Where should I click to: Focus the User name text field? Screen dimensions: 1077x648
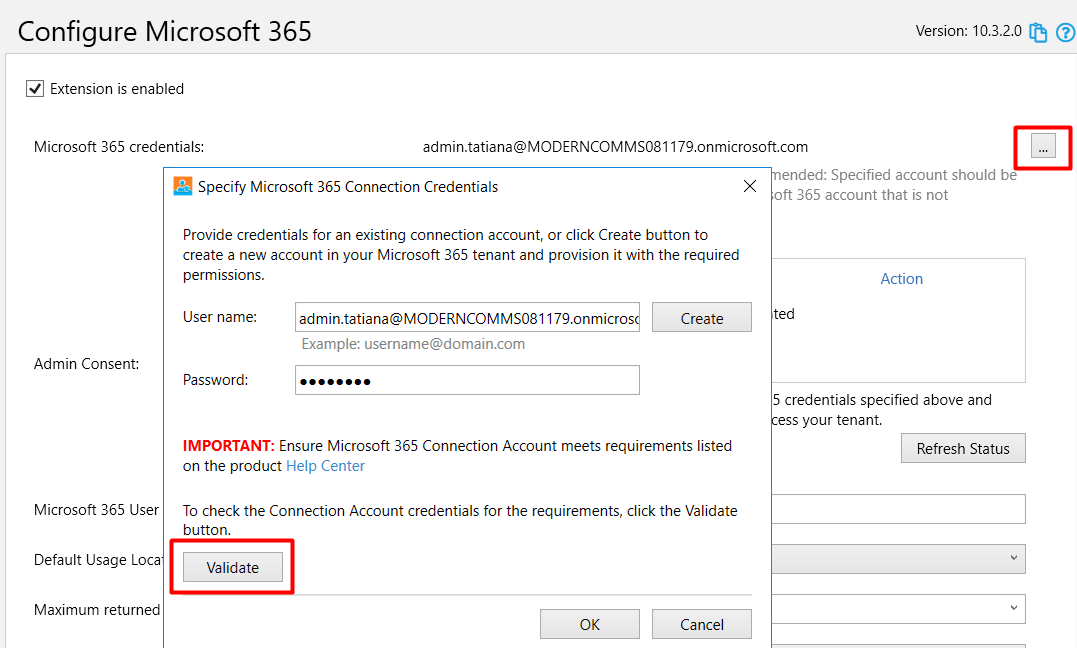[467, 317]
